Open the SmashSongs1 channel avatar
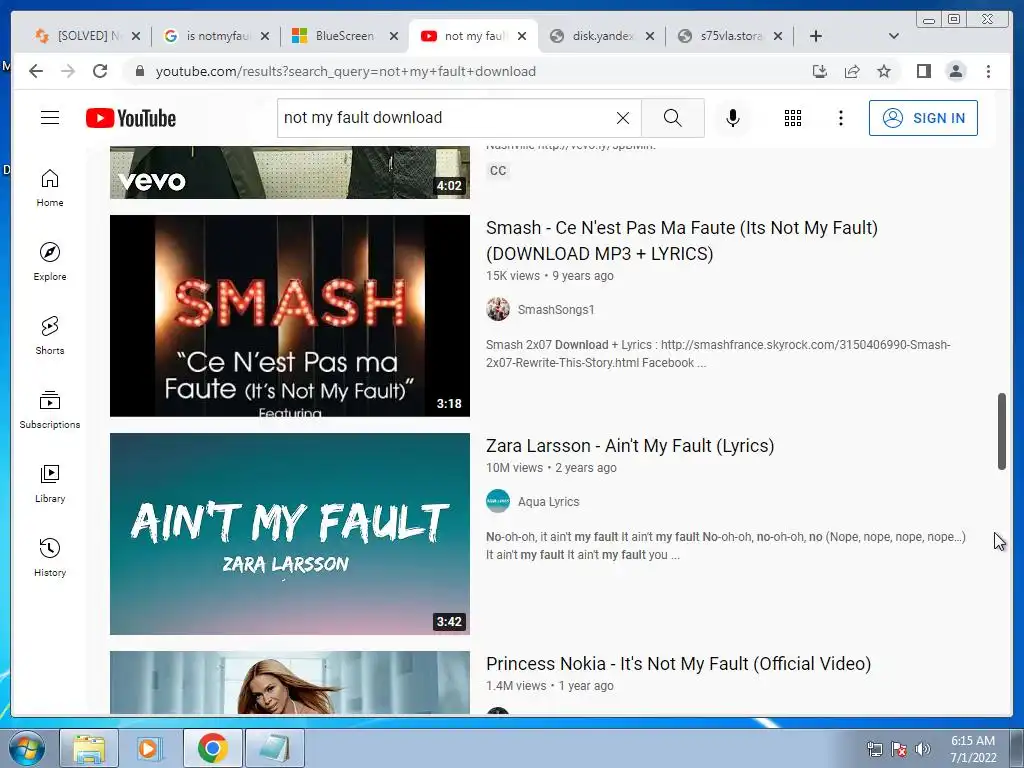The image size is (1024, 768). (x=498, y=309)
